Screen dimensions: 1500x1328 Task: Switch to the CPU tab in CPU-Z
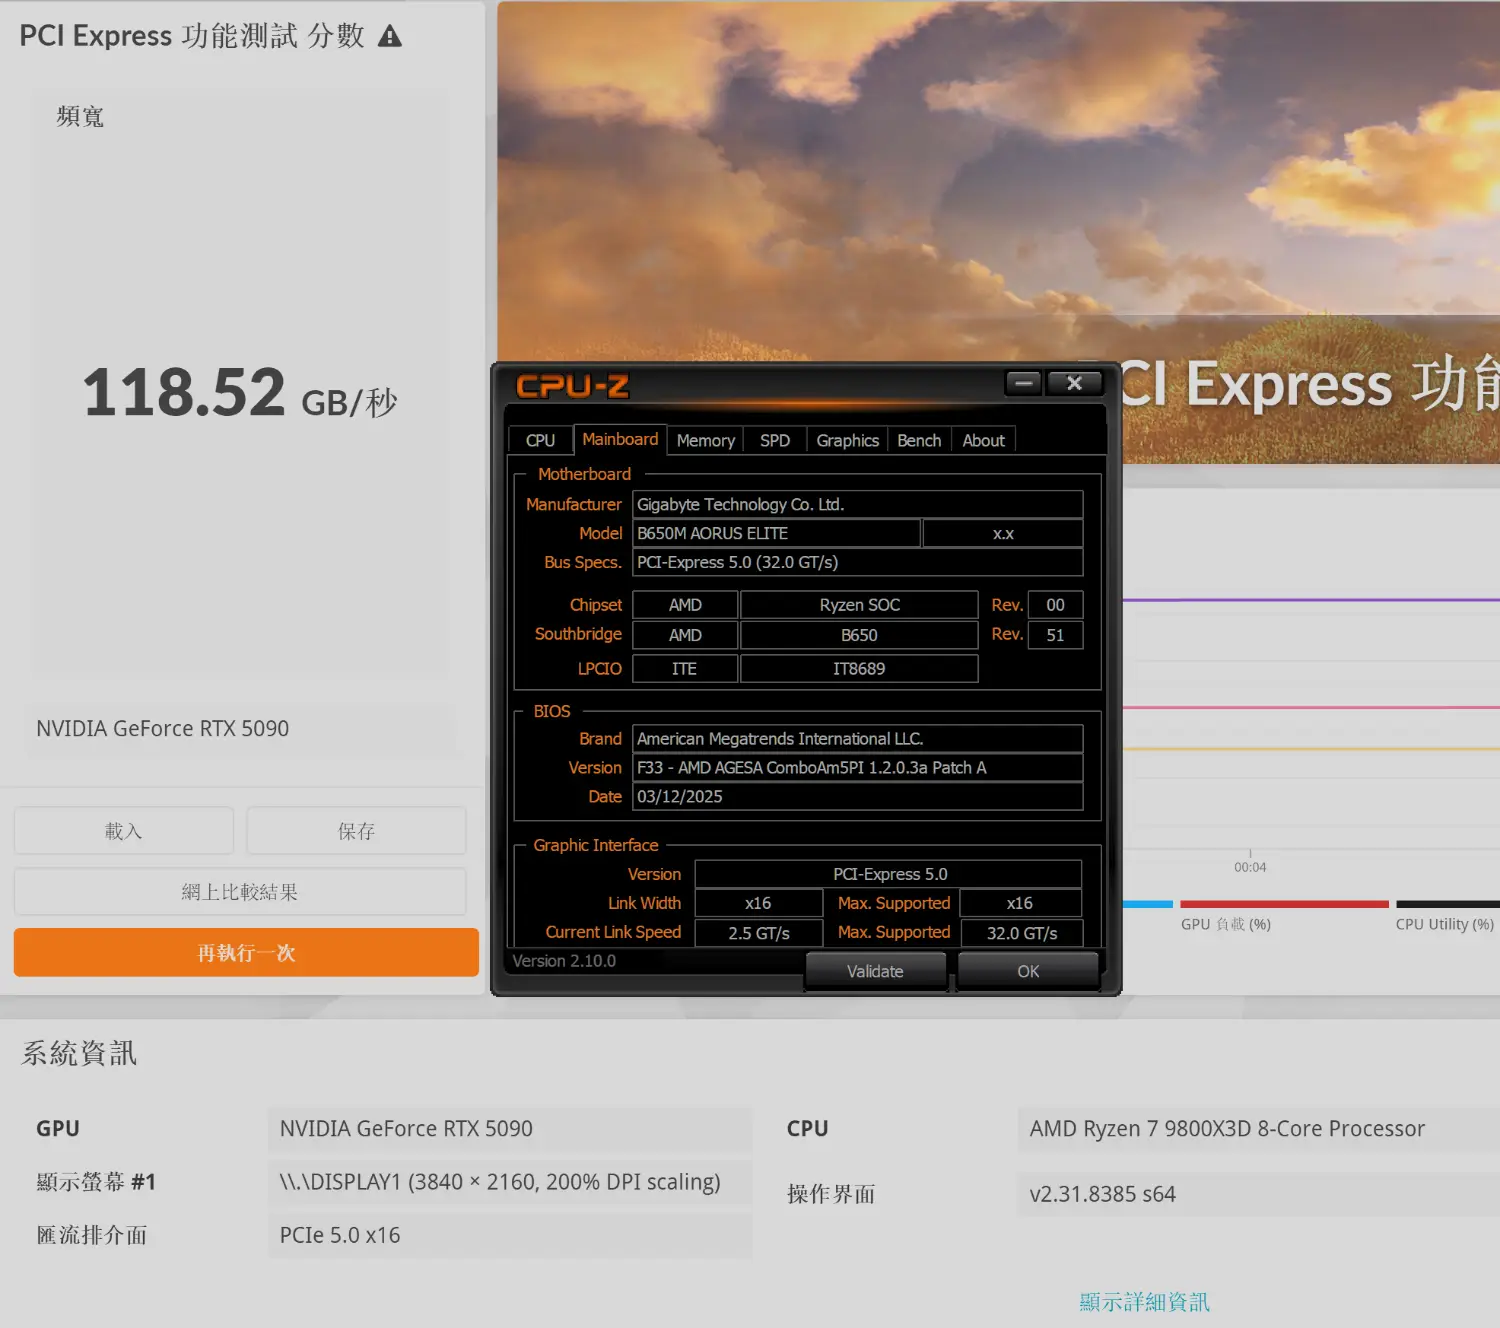540,440
